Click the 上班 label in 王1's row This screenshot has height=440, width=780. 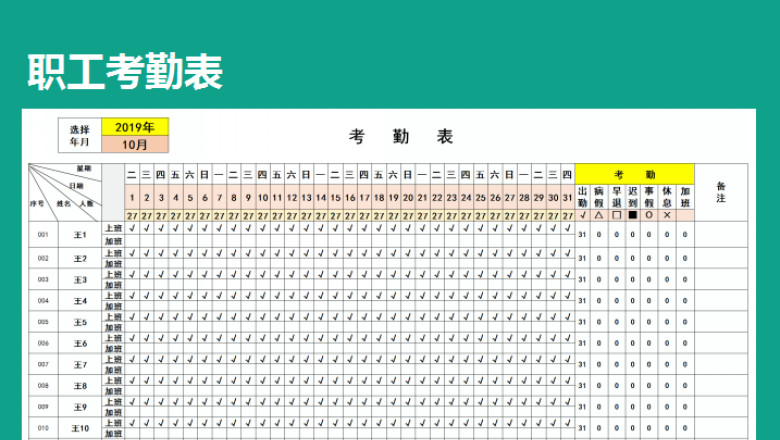[x=113, y=228]
